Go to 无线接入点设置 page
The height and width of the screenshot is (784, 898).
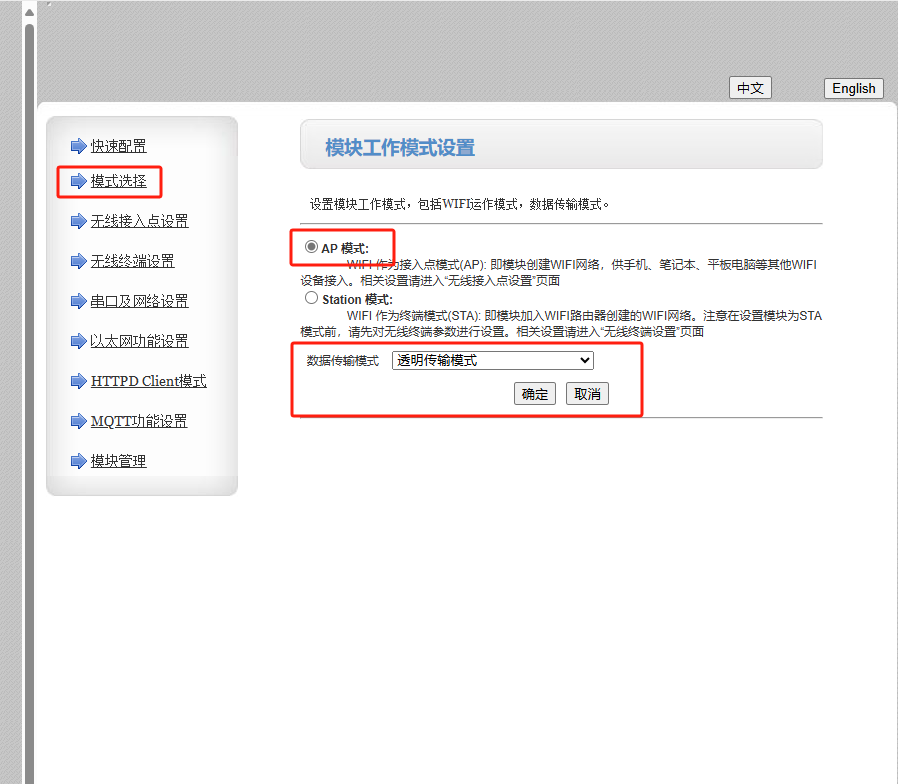tap(139, 221)
